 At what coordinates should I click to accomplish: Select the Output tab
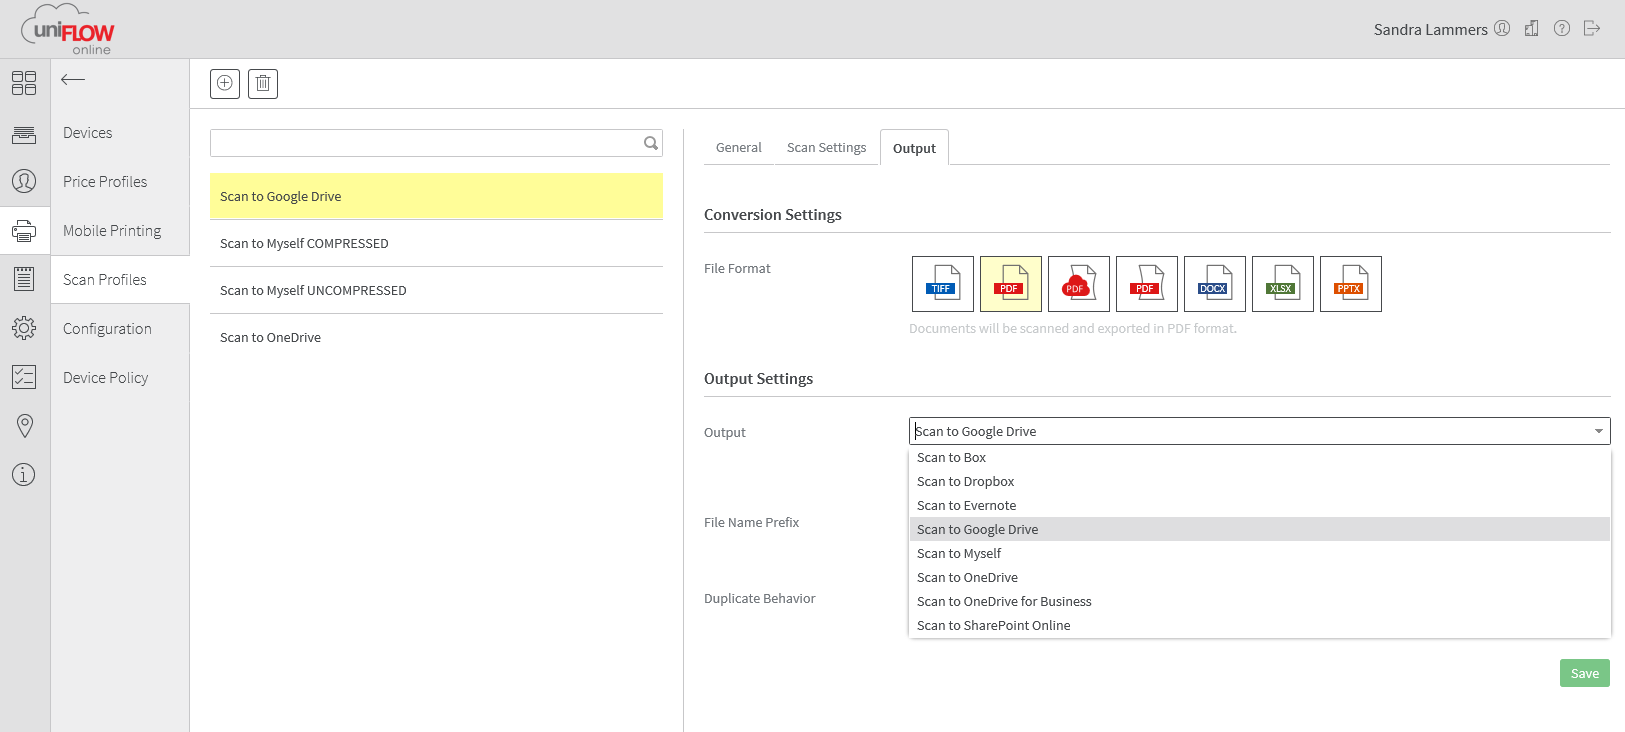click(914, 148)
